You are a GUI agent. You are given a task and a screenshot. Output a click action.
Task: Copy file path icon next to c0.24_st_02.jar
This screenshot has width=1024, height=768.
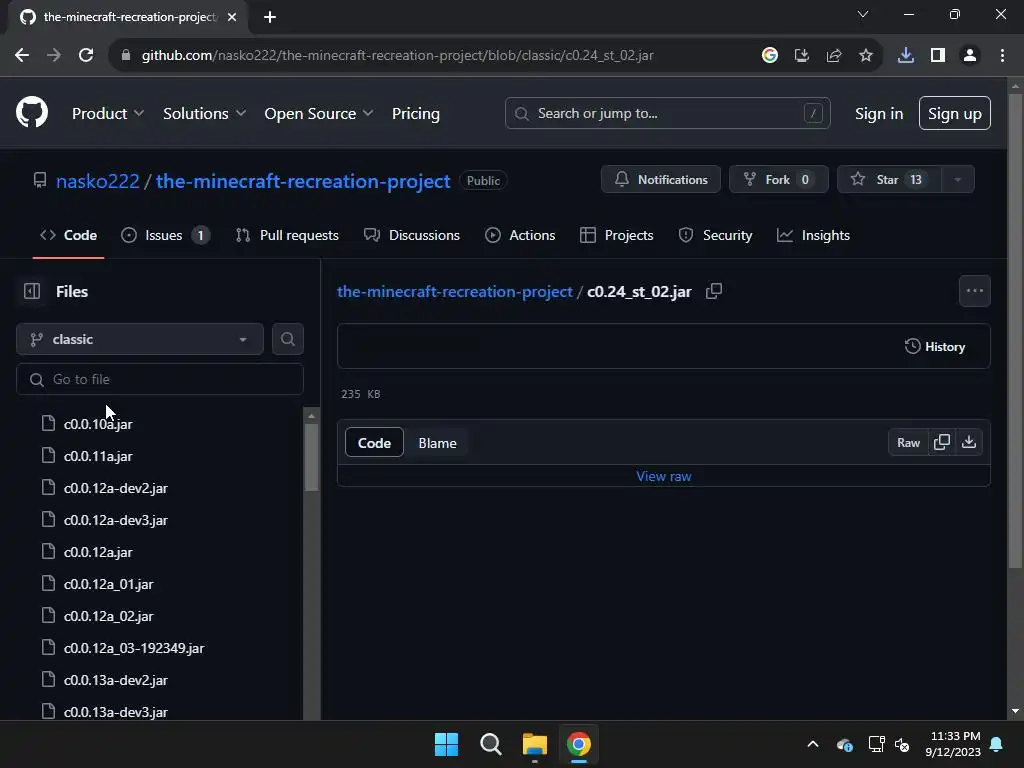[x=714, y=291]
